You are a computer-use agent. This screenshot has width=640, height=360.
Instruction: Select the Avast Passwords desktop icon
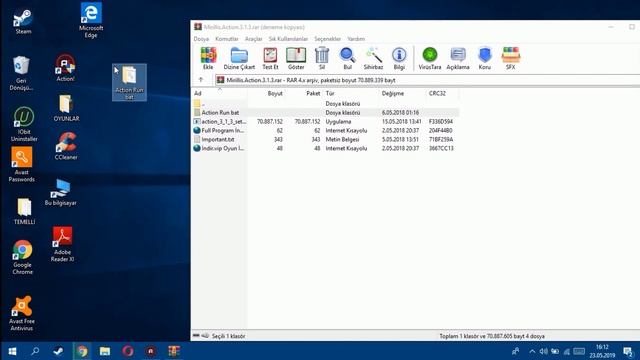22,164
